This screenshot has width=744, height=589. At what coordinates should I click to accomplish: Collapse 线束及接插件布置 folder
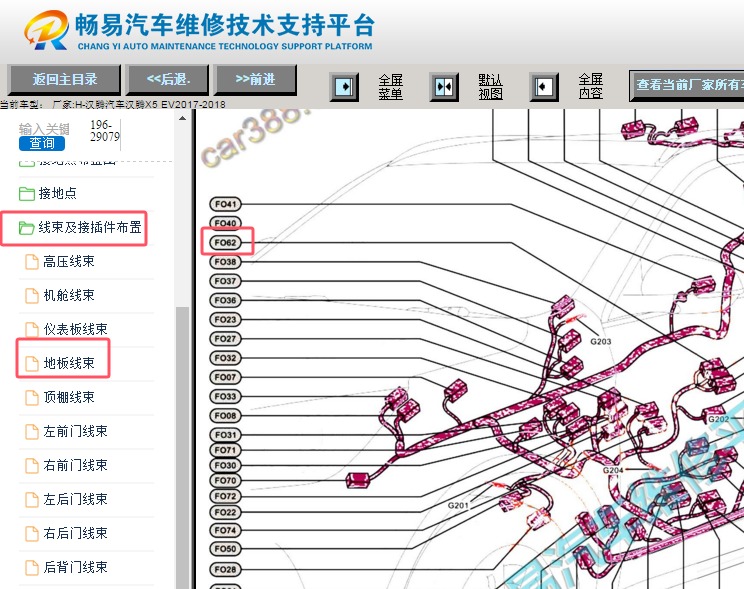coord(90,227)
